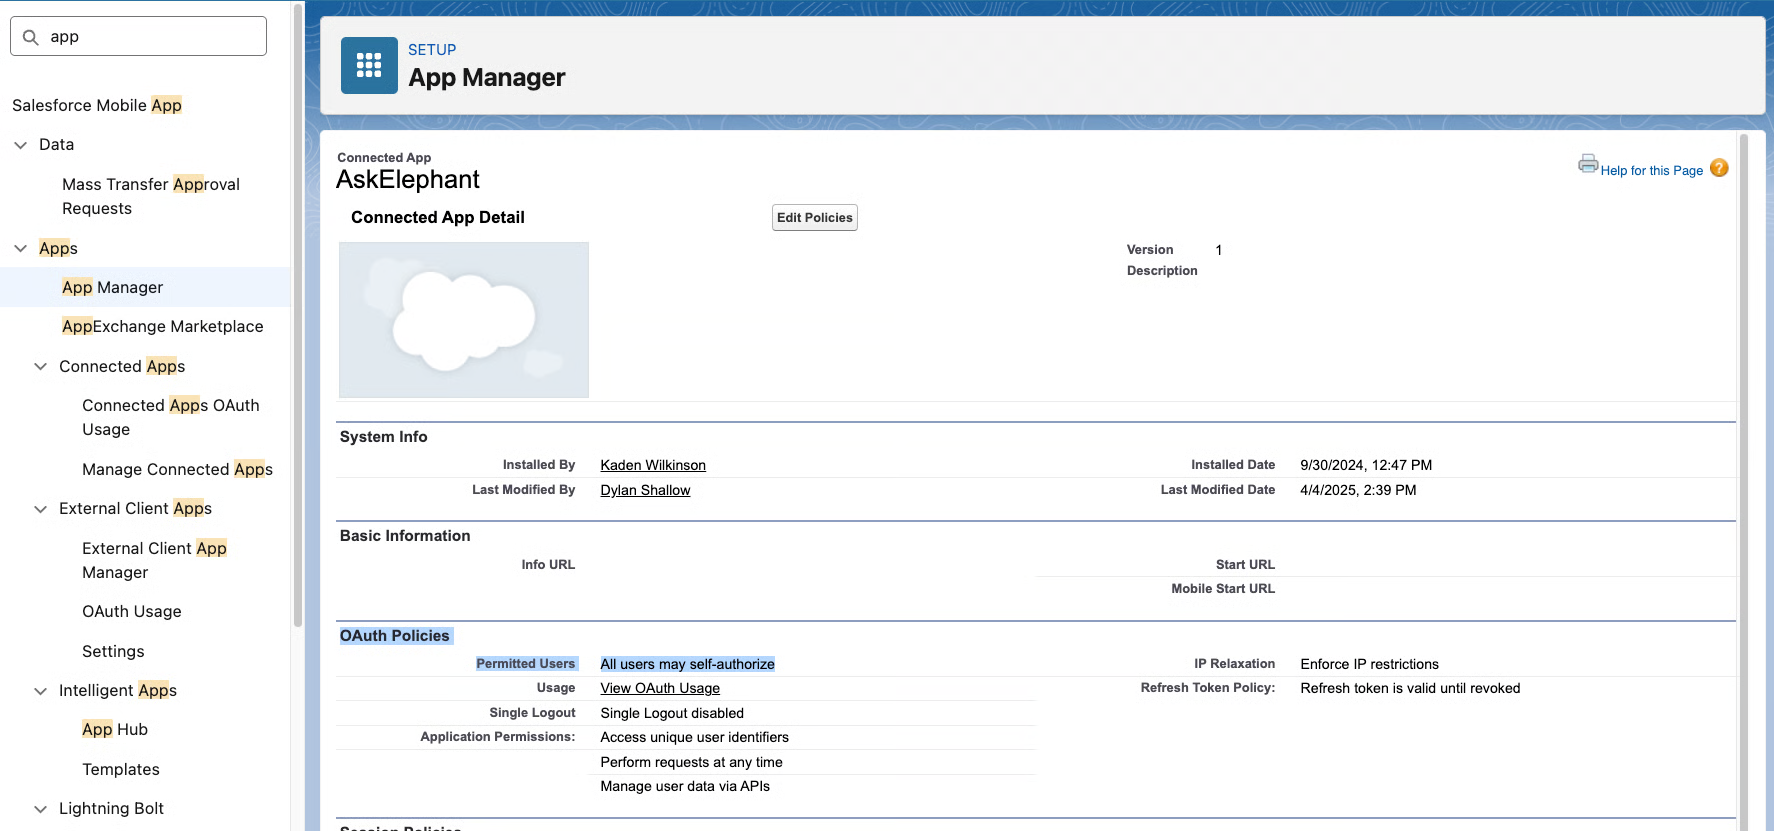The image size is (1774, 831).
Task: Click the Quick Find search field
Action: 138,36
